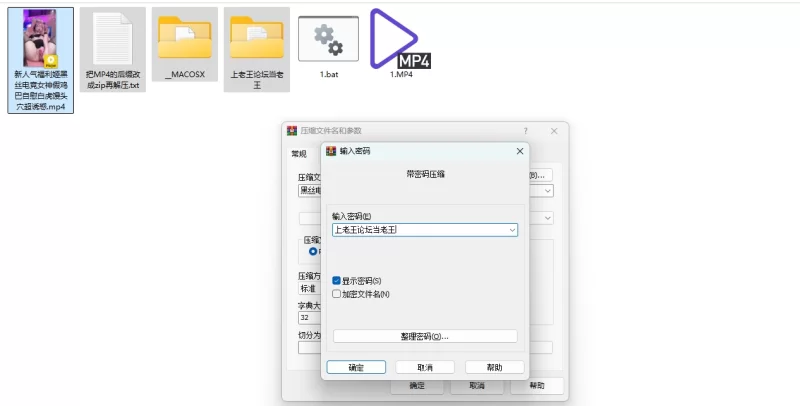Viewport: 800px width, 406px height.
Task: Click inside the 输入密码 text field
Action: tap(418, 230)
